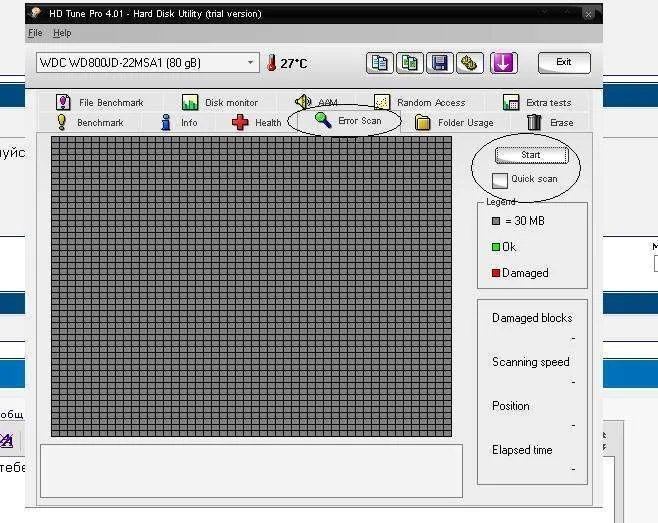Click the Exit button

(564, 62)
